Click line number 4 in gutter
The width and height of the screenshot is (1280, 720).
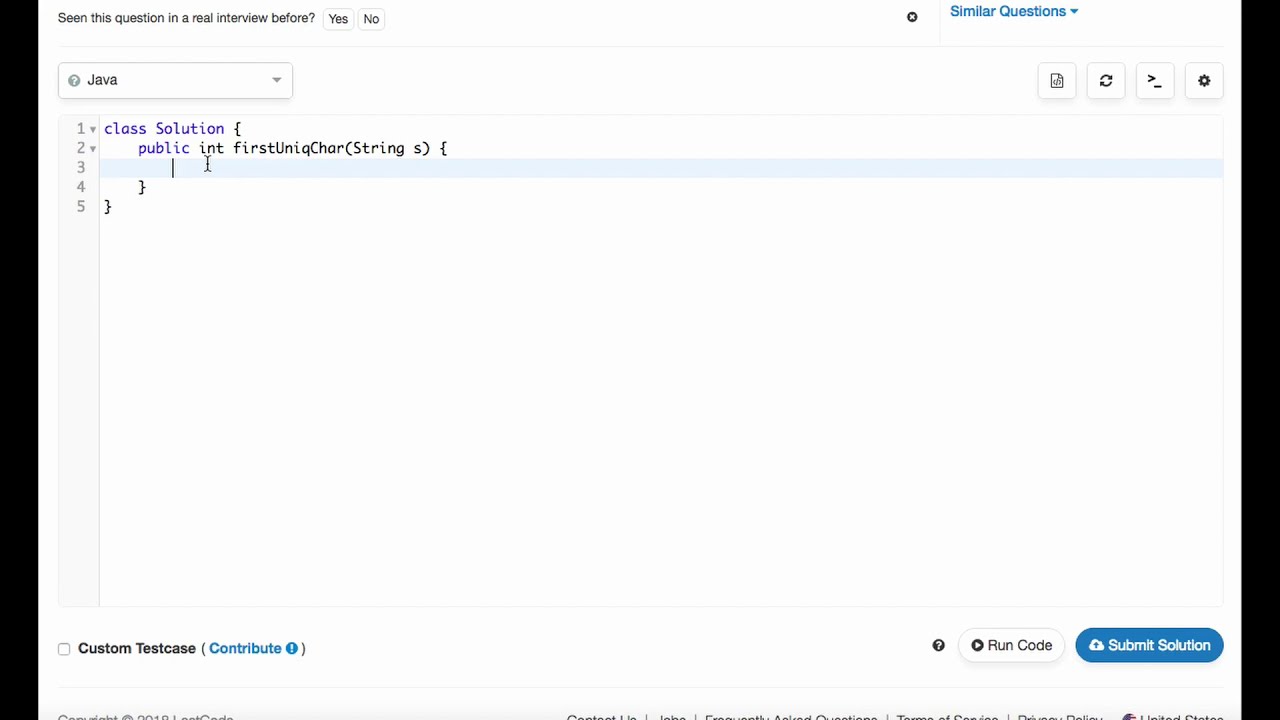pyautogui.click(x=81, y=187)
